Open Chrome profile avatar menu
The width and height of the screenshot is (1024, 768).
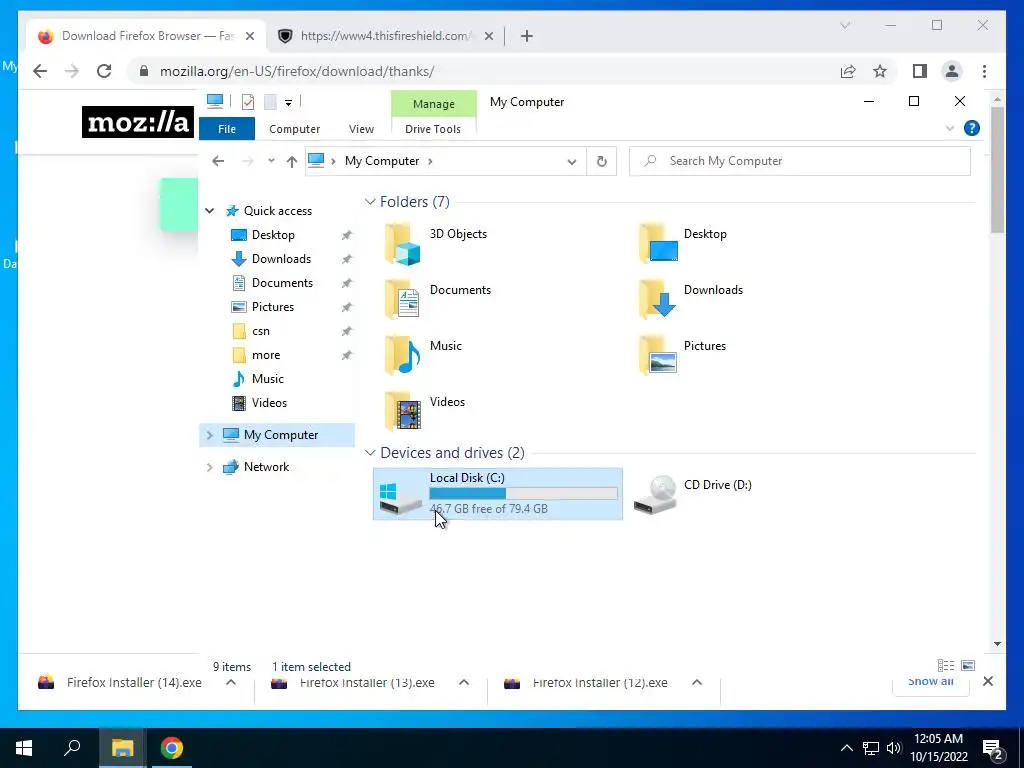(952, 71)
